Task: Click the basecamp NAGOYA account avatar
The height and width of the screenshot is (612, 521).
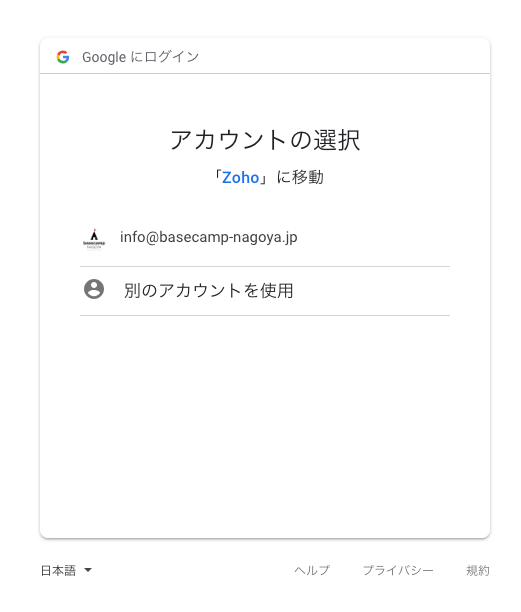Action: [94, 238]
